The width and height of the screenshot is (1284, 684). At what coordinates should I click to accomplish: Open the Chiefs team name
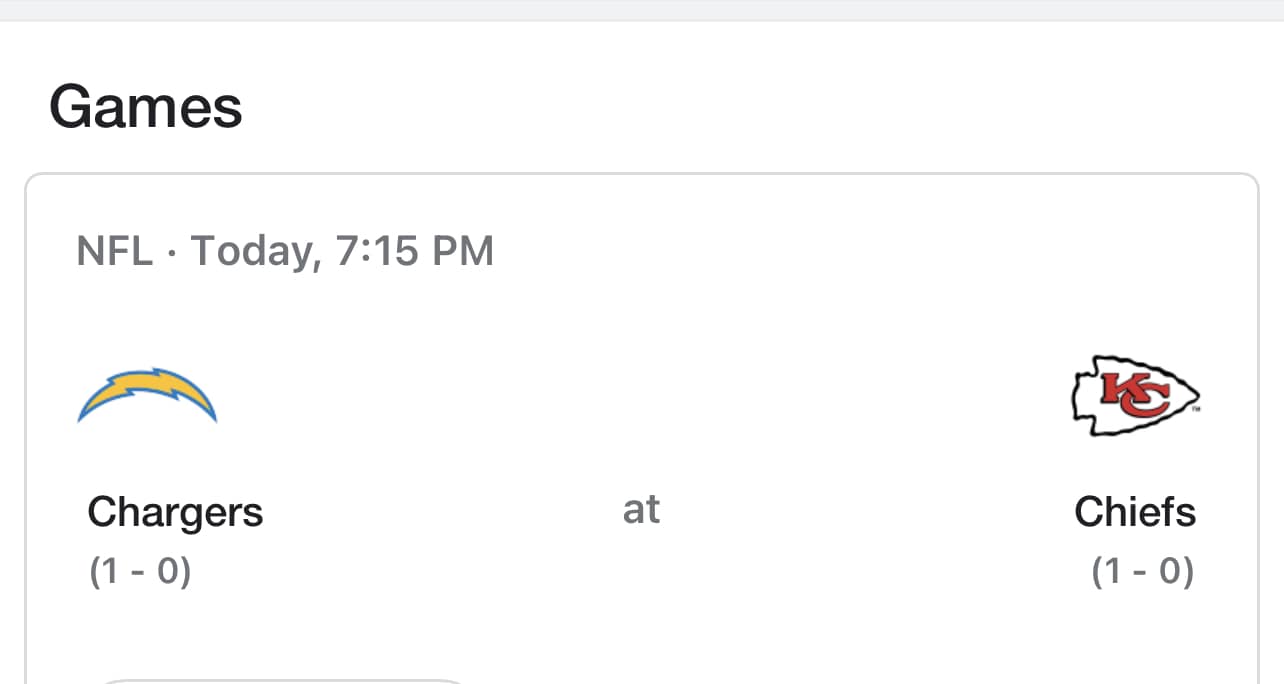(x=1135, y=512)
